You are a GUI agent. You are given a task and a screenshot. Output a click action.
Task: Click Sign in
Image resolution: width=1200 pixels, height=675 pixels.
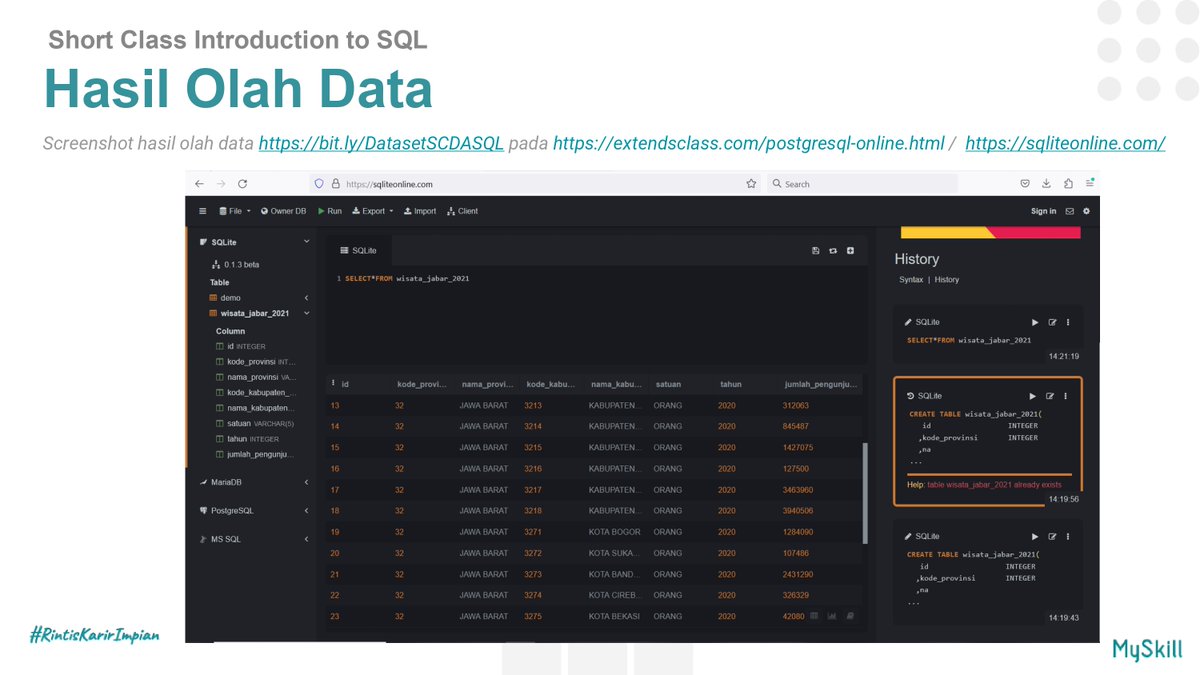tap(1043, 211)
